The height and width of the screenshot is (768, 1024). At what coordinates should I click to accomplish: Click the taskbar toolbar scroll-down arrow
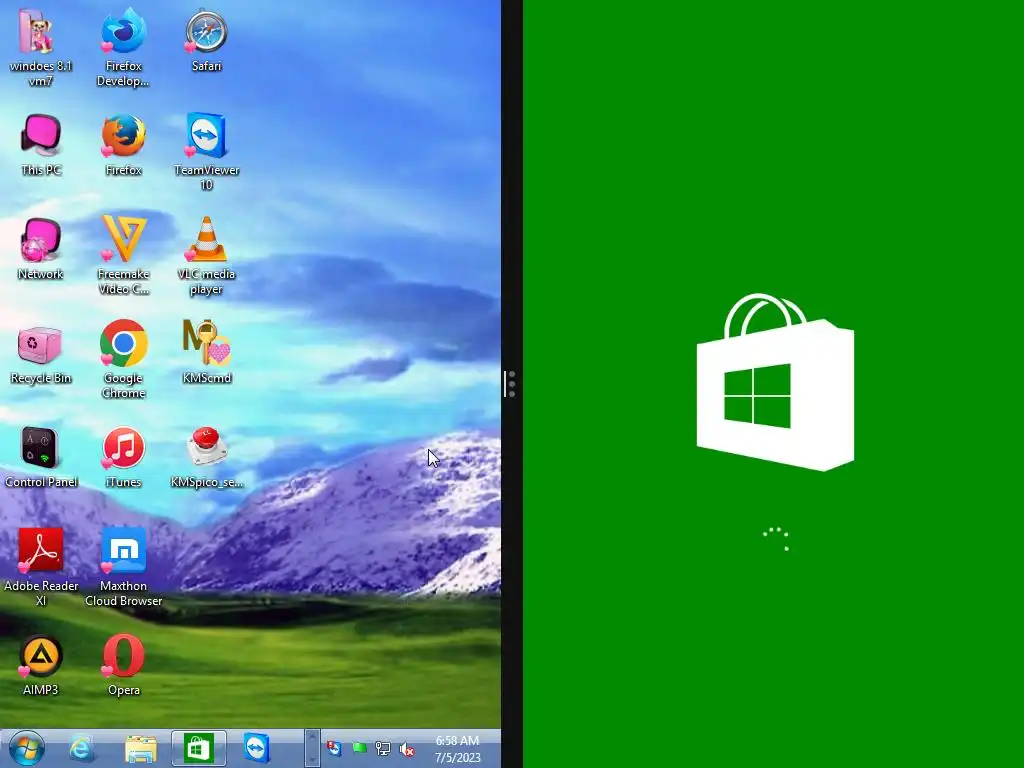tap(312, 758)
